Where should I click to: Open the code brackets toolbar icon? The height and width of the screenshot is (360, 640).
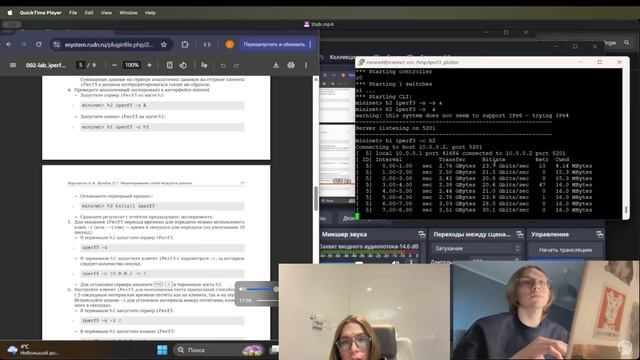(207, 44)
